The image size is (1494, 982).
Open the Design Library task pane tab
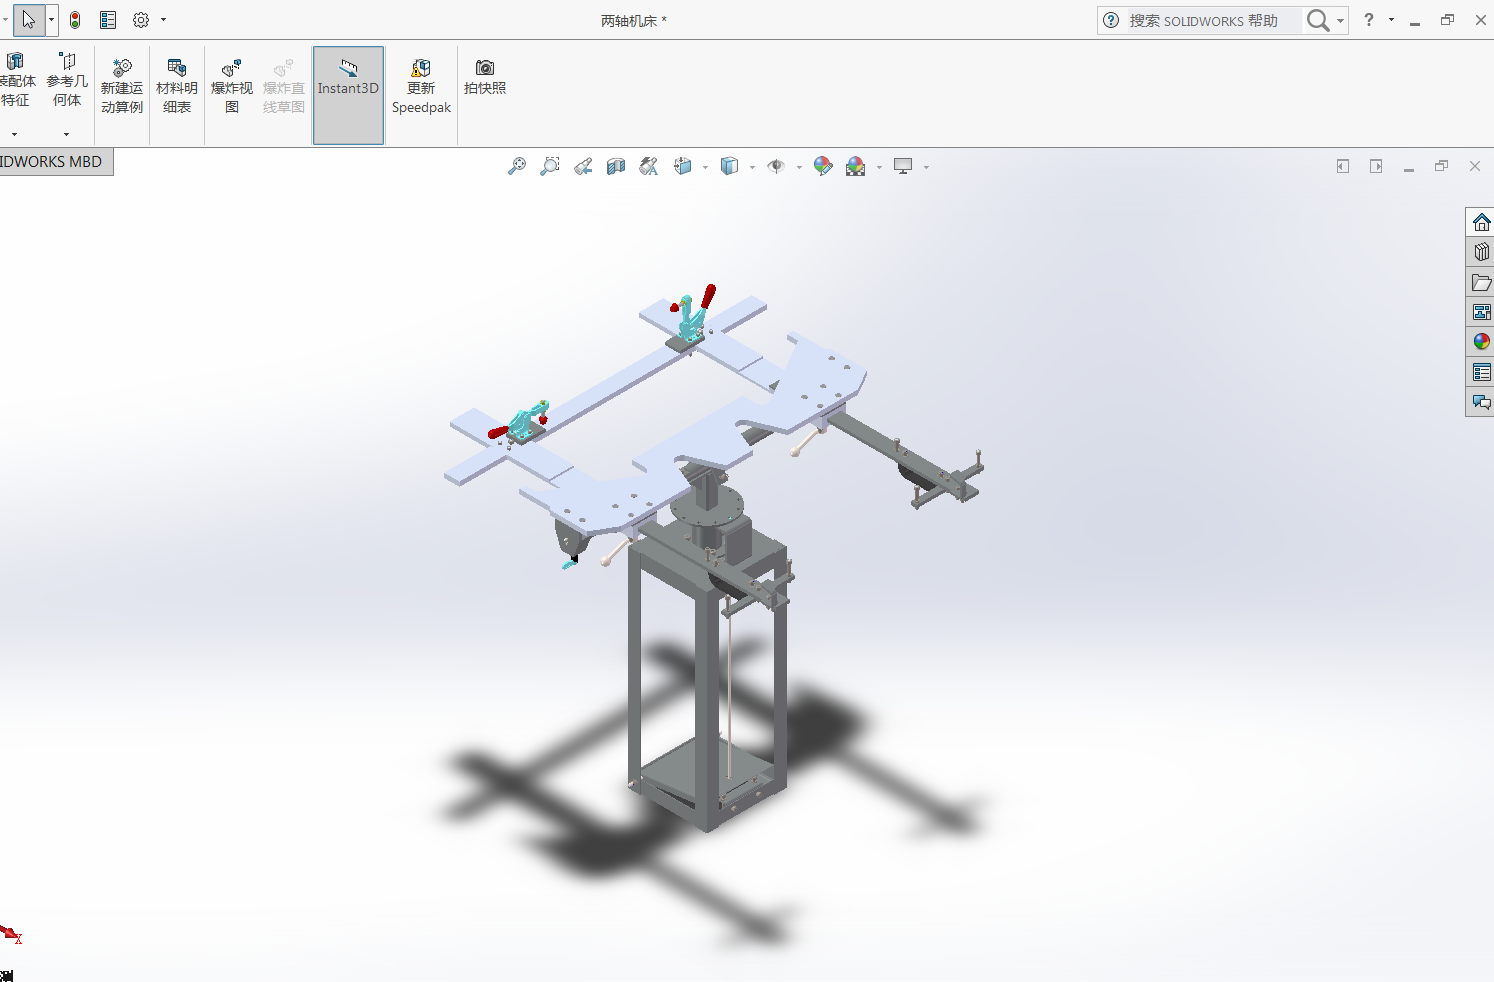coord(1481,252)
